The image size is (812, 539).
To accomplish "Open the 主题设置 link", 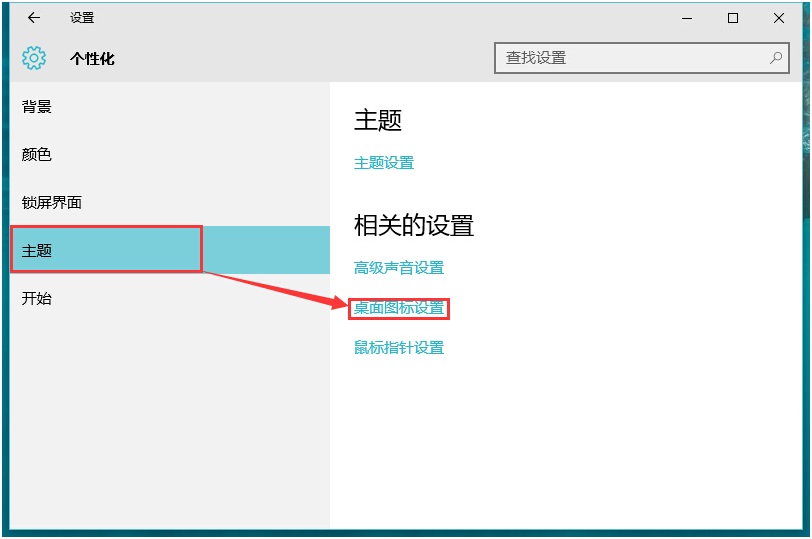I will tap(384, 163).
